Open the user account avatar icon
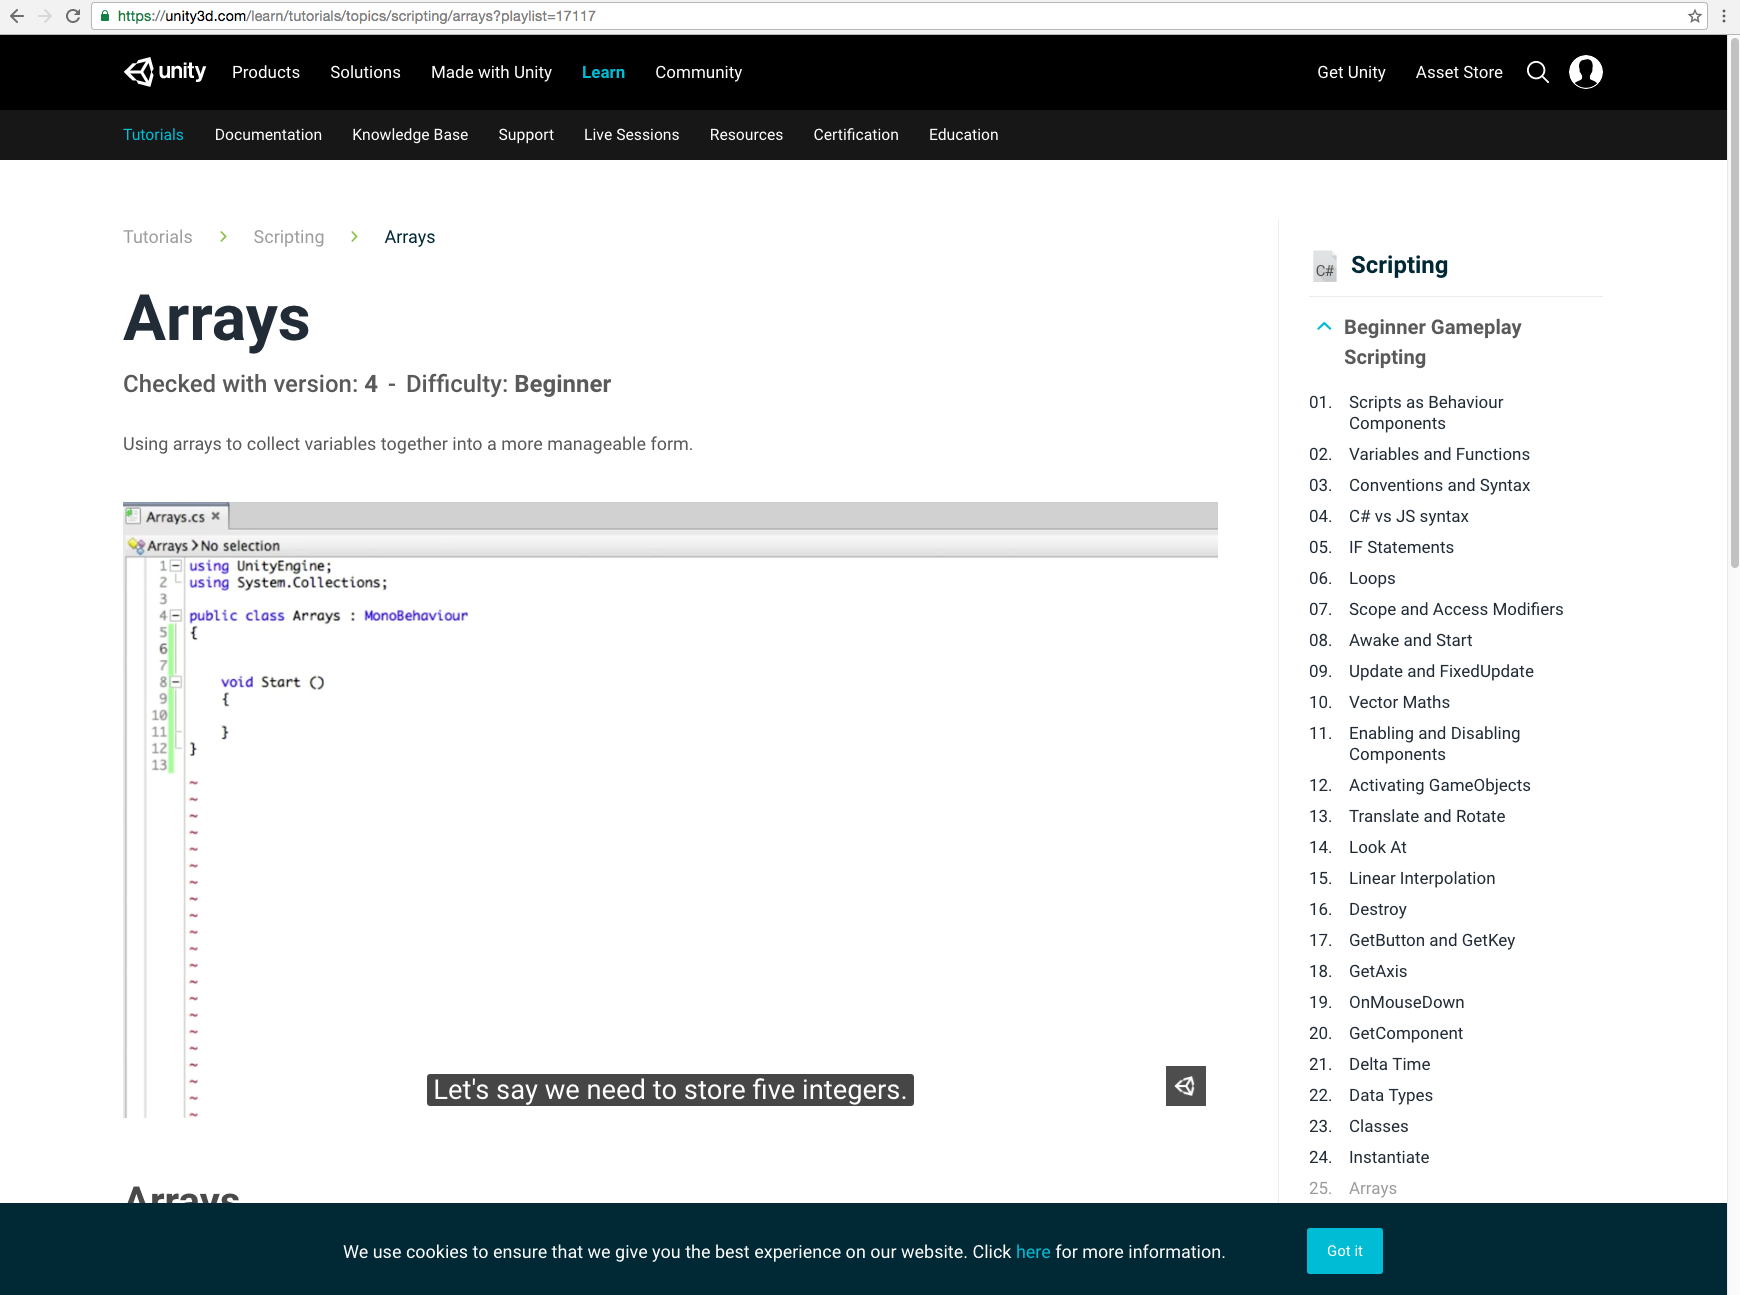The height and width of the screenshot is (1295, 1740). tap(1586, 72)
